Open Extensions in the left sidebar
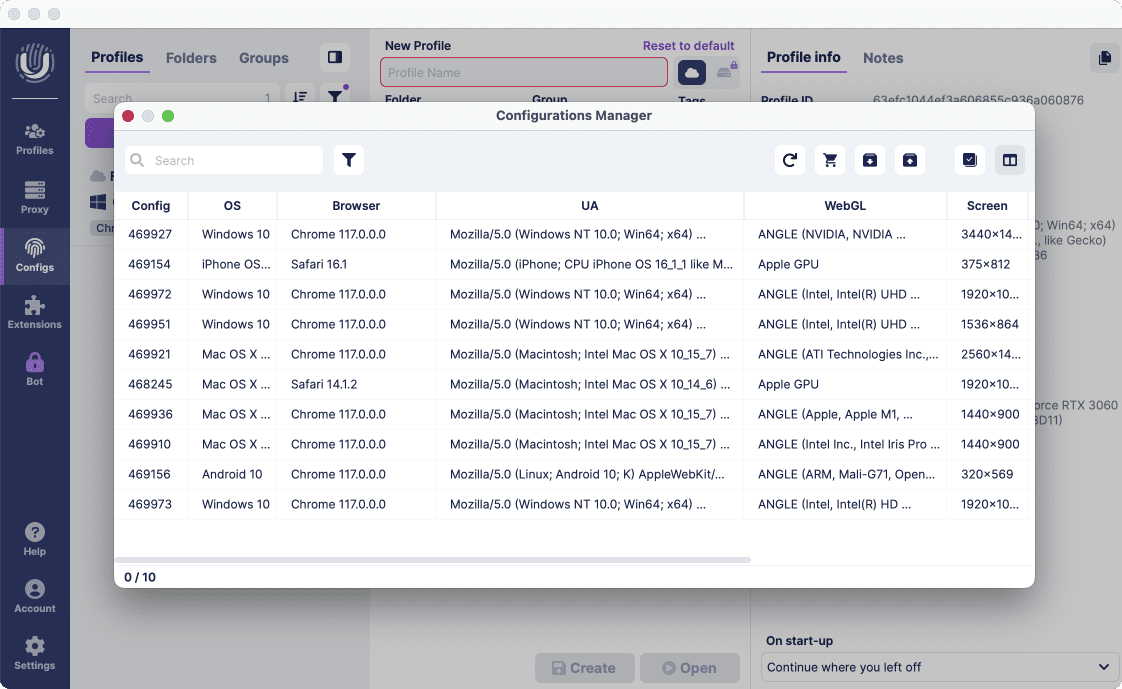The image size is (1122, 689). pos(34,313)
